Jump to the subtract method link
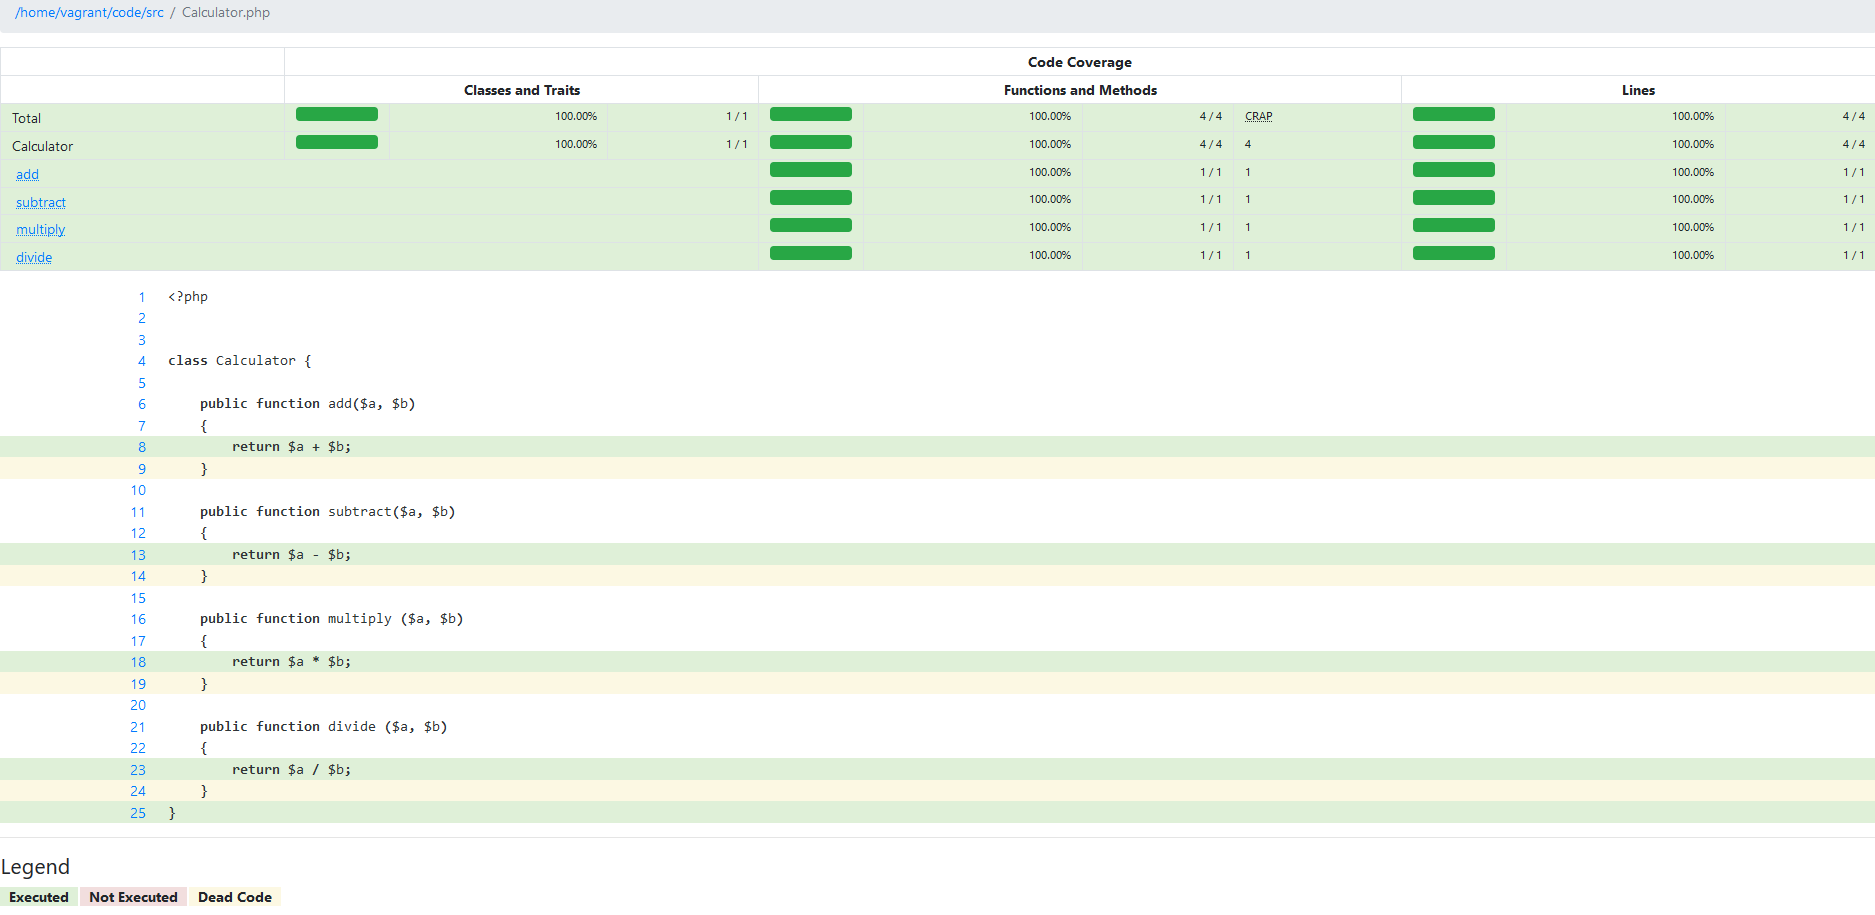This screenshot has width=1875, height=915. coord(41,202)
